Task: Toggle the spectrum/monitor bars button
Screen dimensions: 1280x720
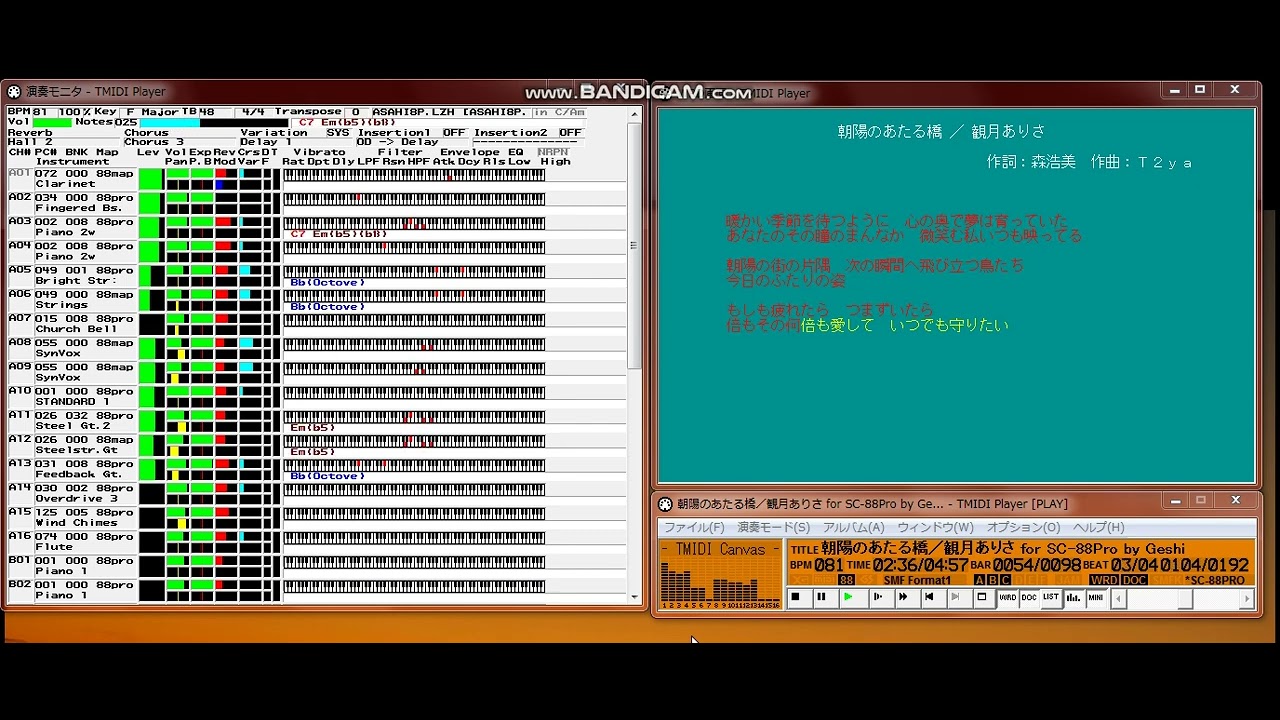Action: click(x=1073, y=597)
